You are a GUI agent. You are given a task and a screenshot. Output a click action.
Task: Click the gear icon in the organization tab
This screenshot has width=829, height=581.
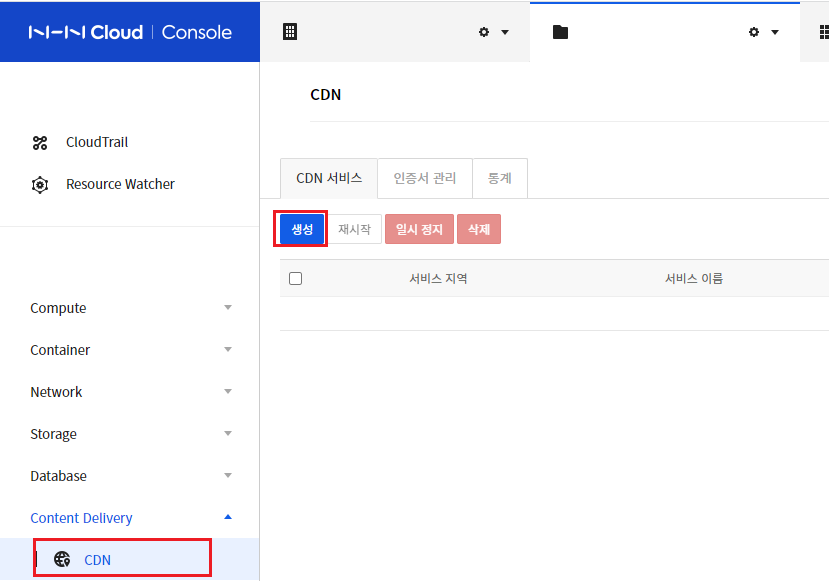coord(484,32)
